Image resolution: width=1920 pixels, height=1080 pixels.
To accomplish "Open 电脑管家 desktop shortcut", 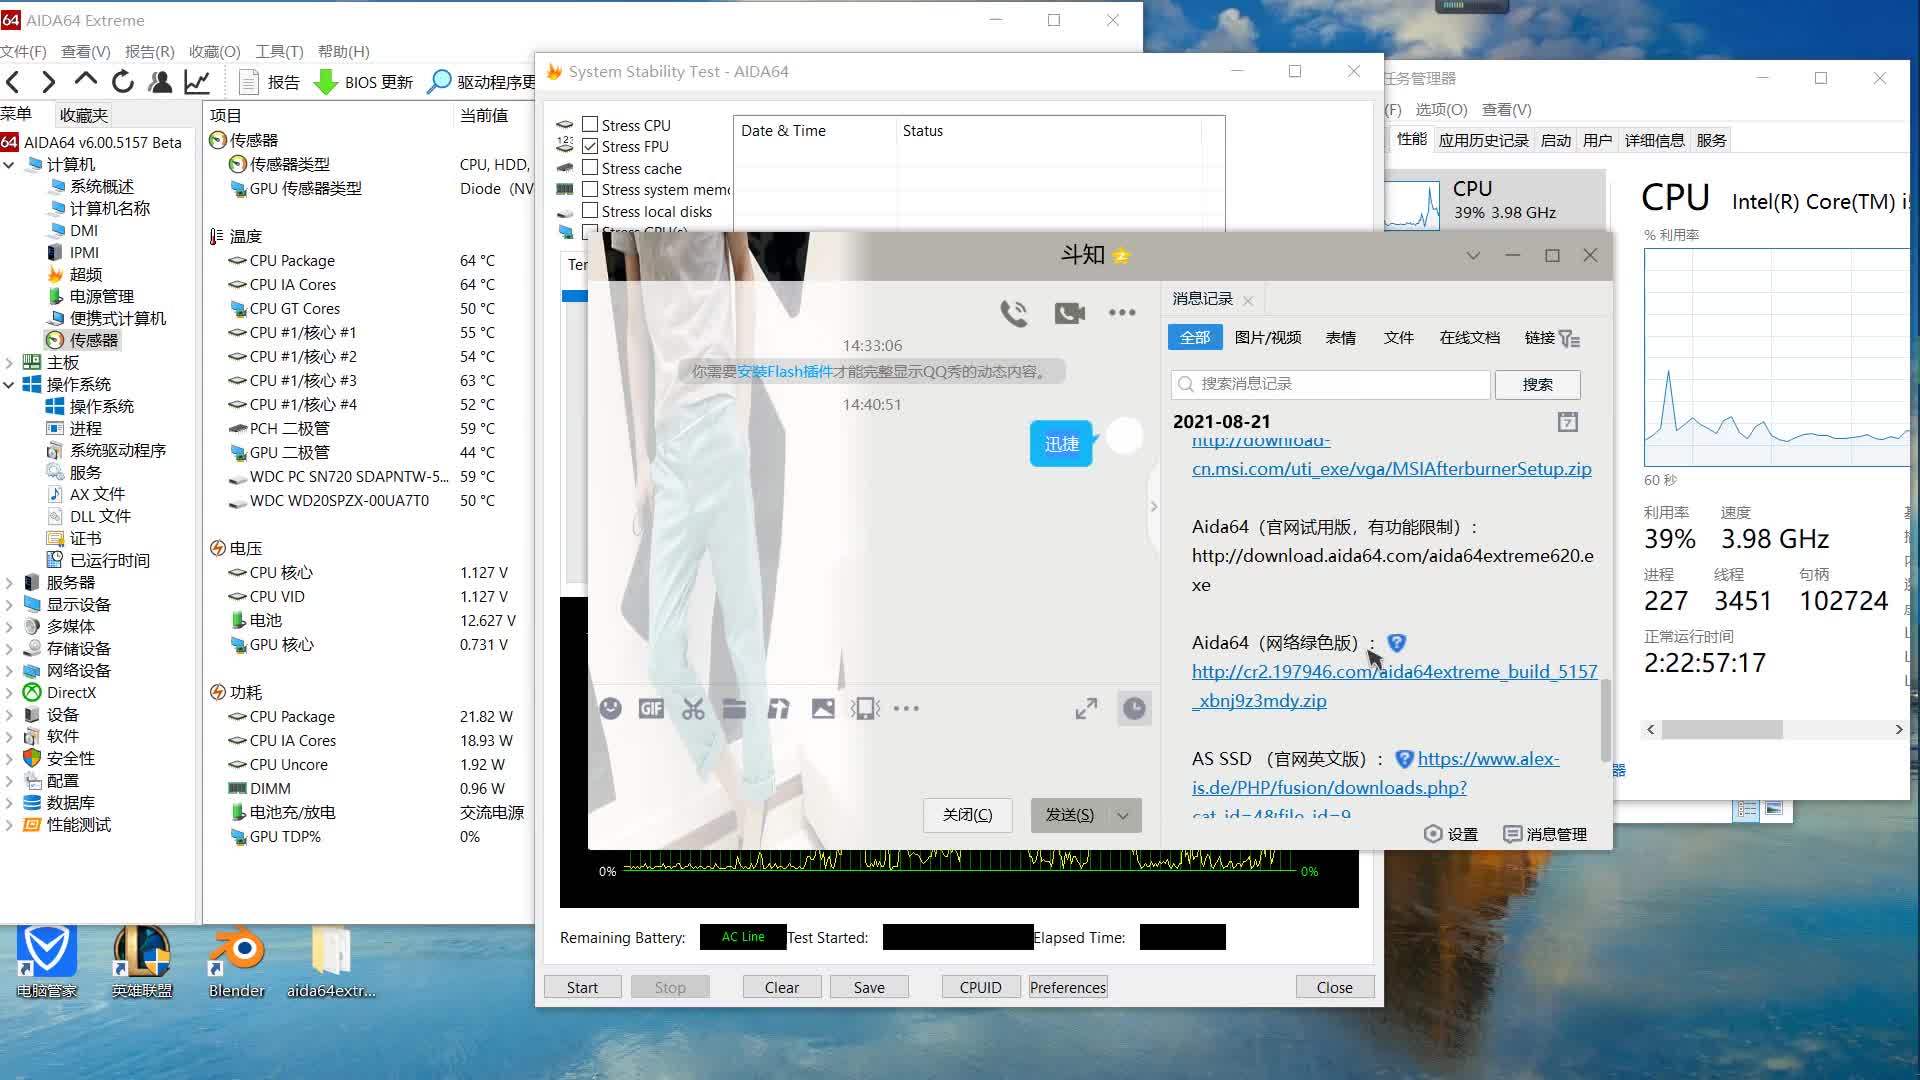I will click(x=47, y=961).
